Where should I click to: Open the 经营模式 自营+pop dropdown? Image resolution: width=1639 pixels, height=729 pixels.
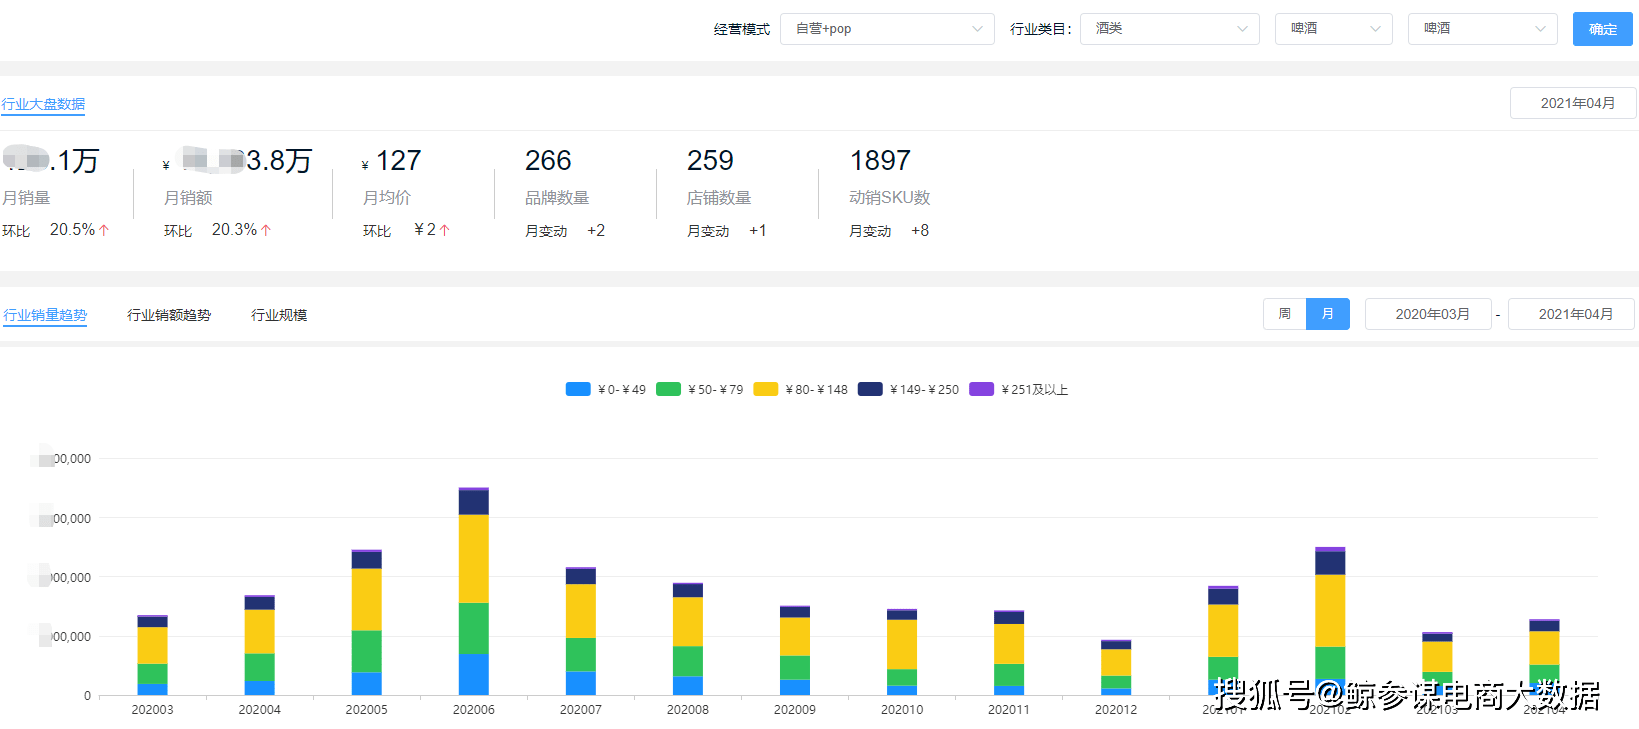click(887, 29)
